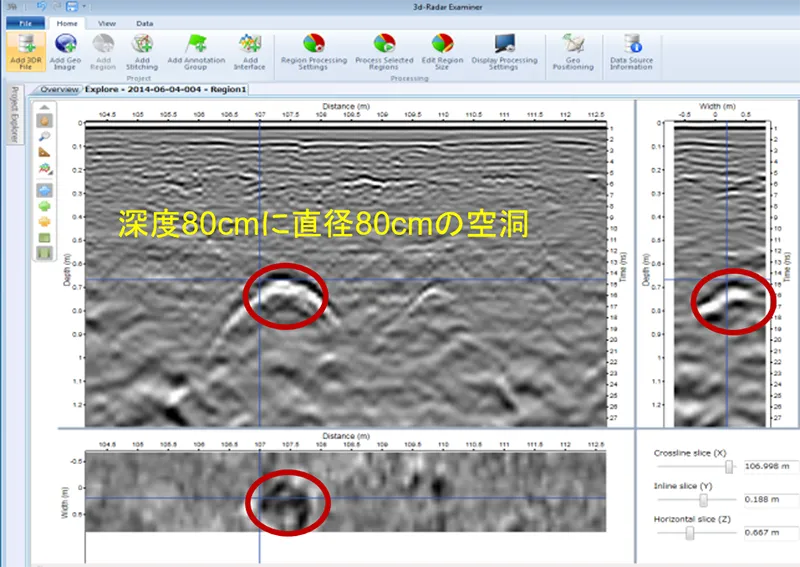Image resolution: width=800 pixels, height=567 pixels.
Task: Click Edit Region Size icon
Action: click(442, 50)
